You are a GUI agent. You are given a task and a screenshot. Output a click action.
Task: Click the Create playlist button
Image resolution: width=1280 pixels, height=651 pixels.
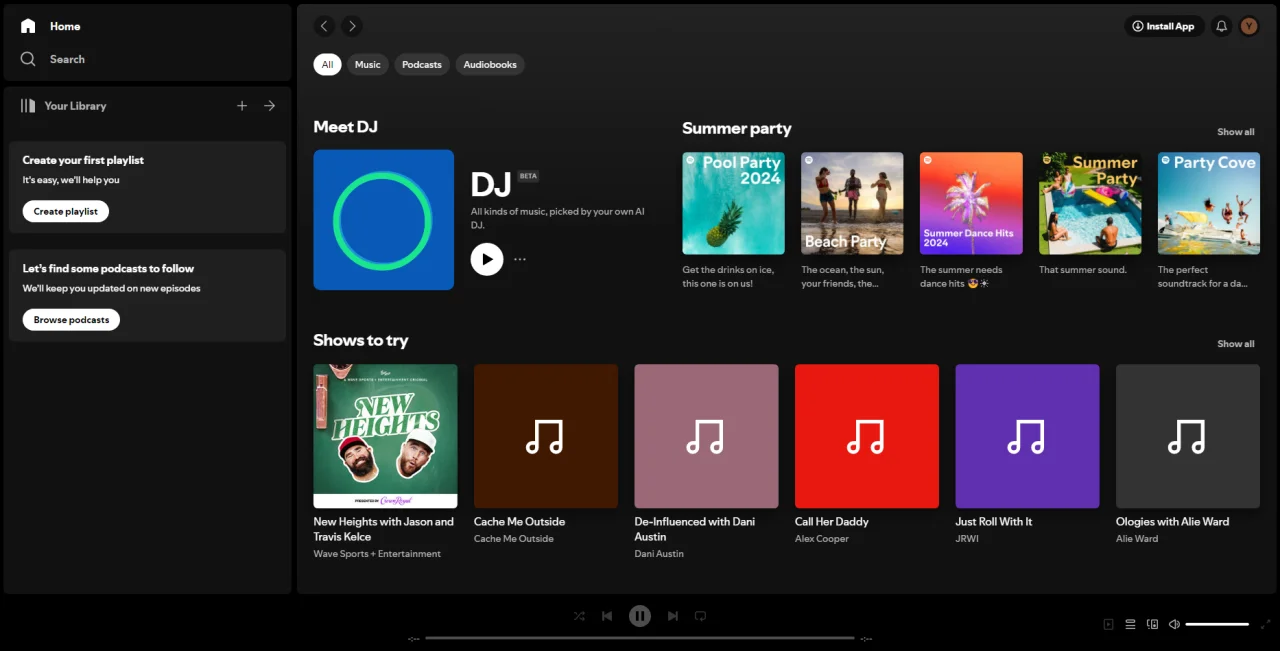point(66,211)
